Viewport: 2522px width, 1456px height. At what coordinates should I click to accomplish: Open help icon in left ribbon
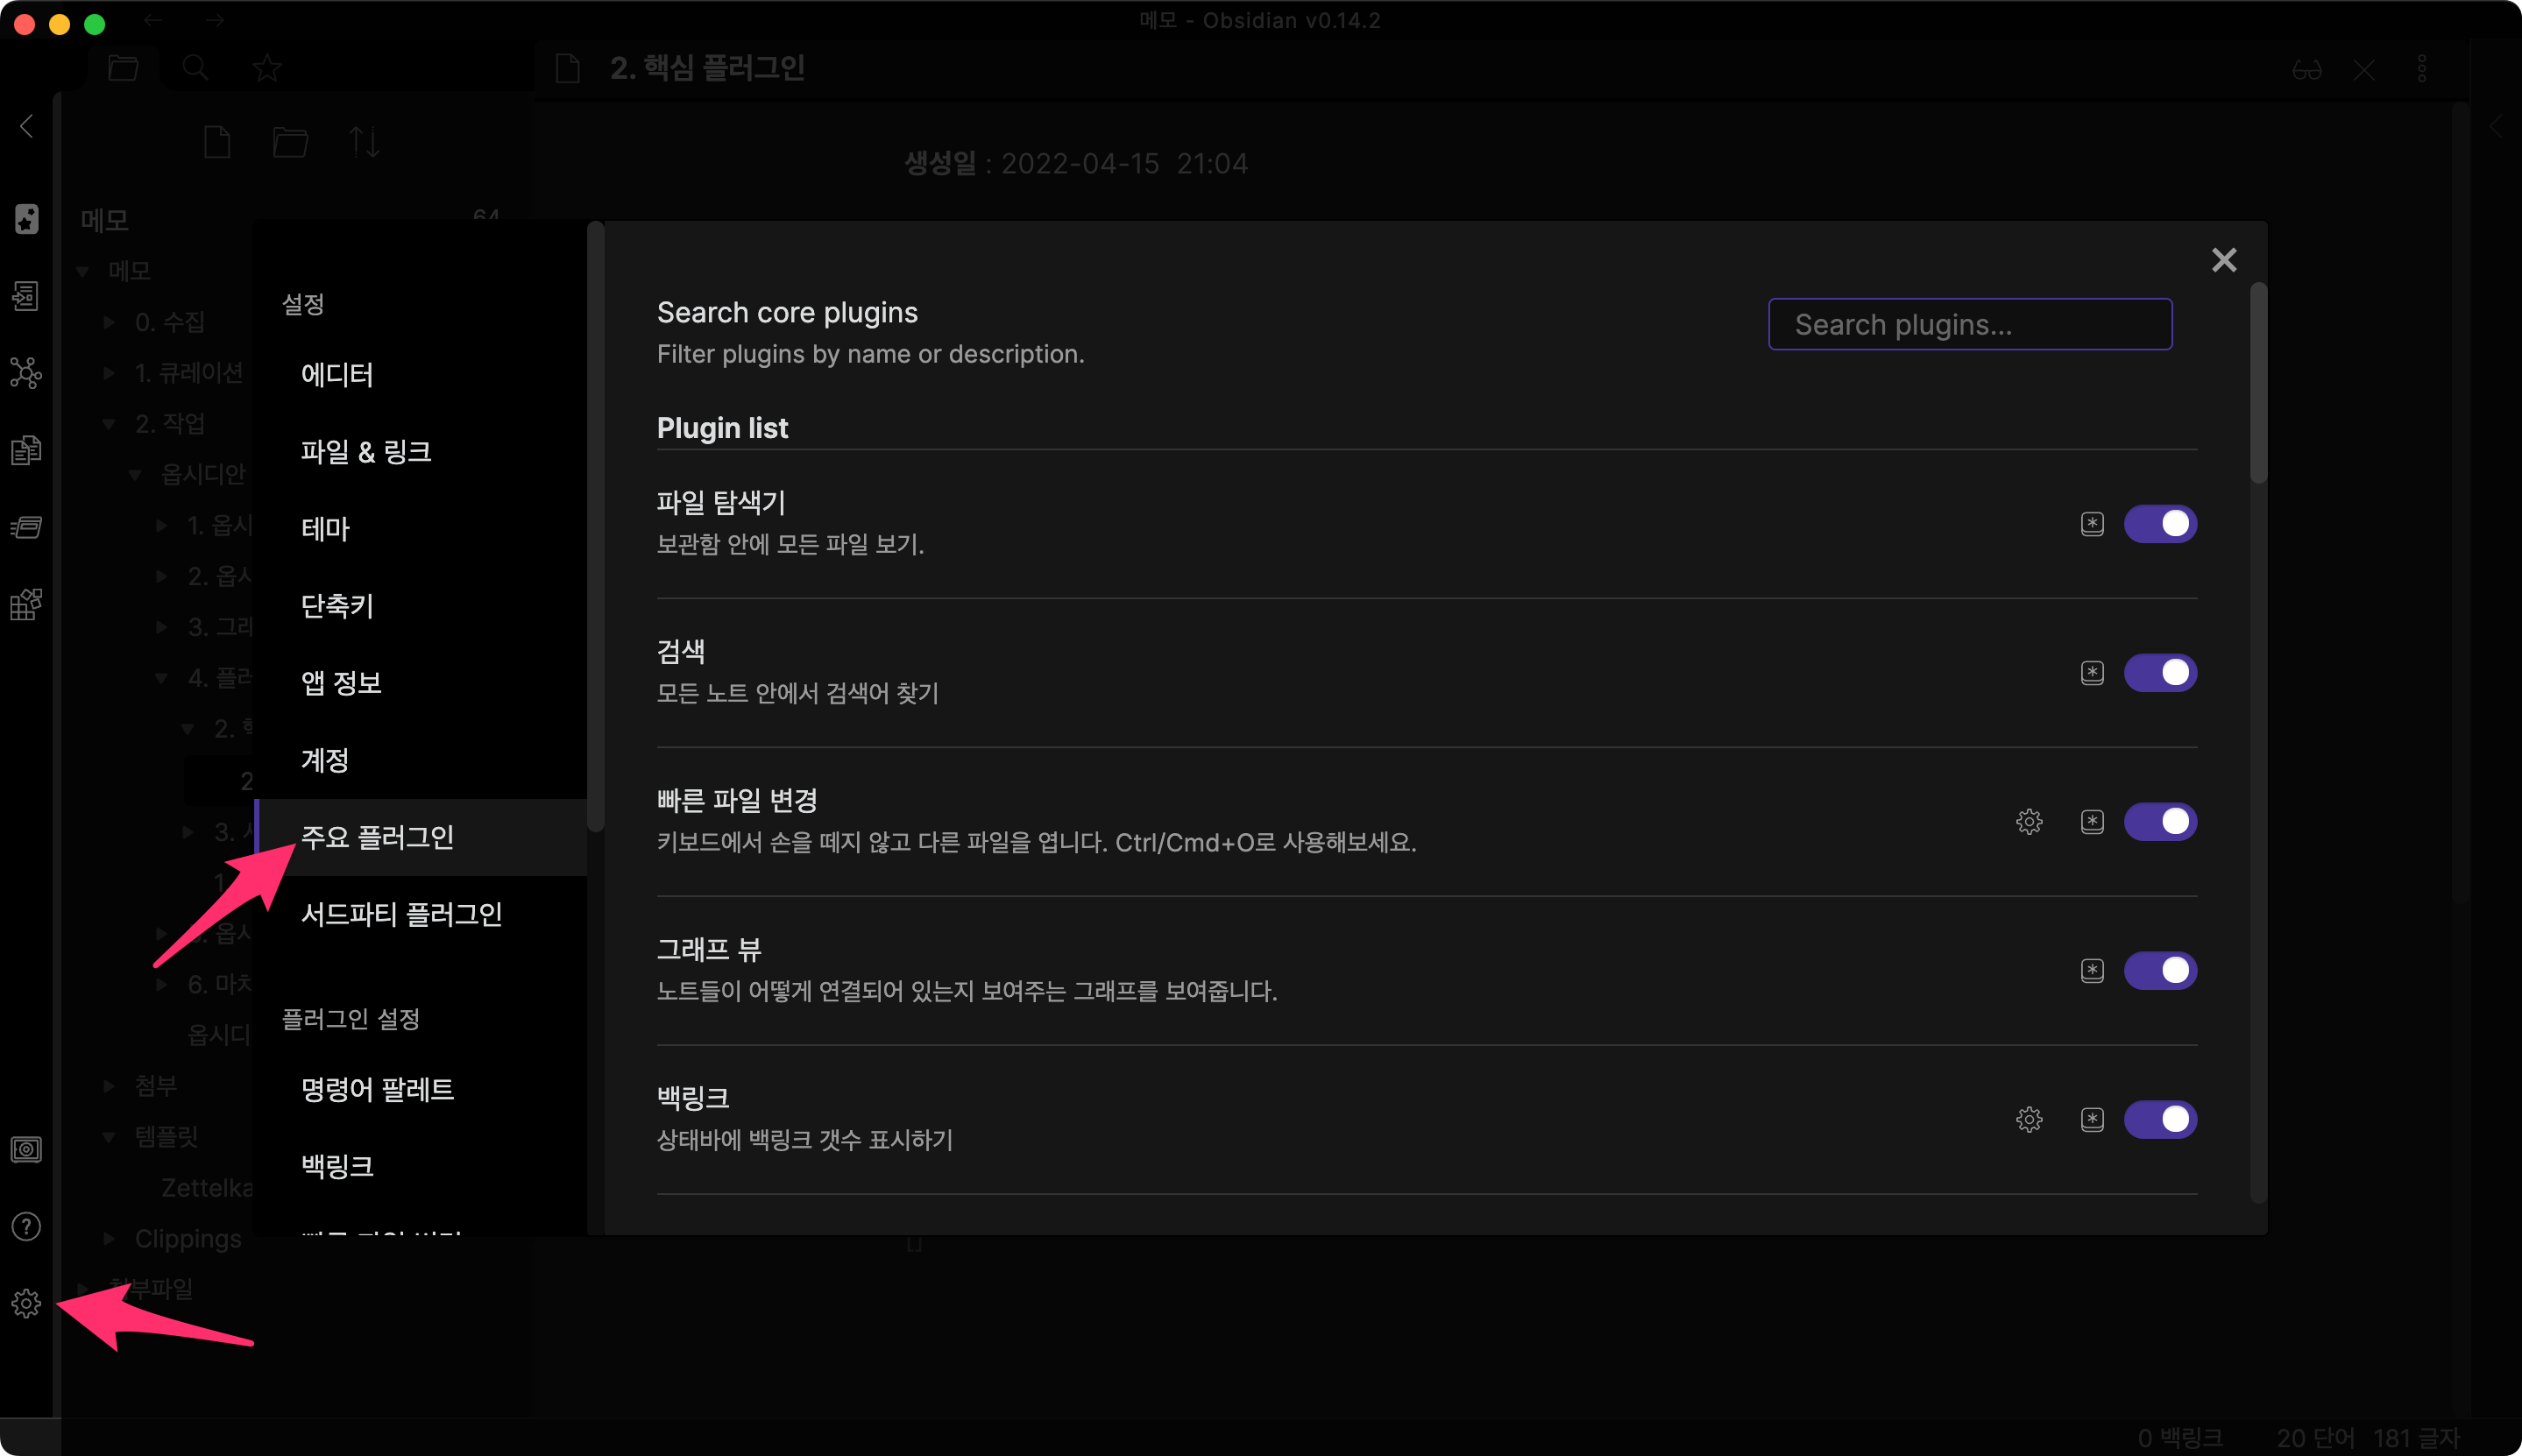(26, 1226)
